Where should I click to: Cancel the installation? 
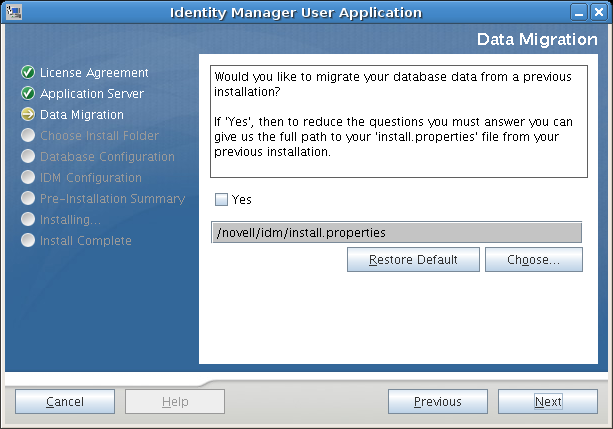click(65, 402)
